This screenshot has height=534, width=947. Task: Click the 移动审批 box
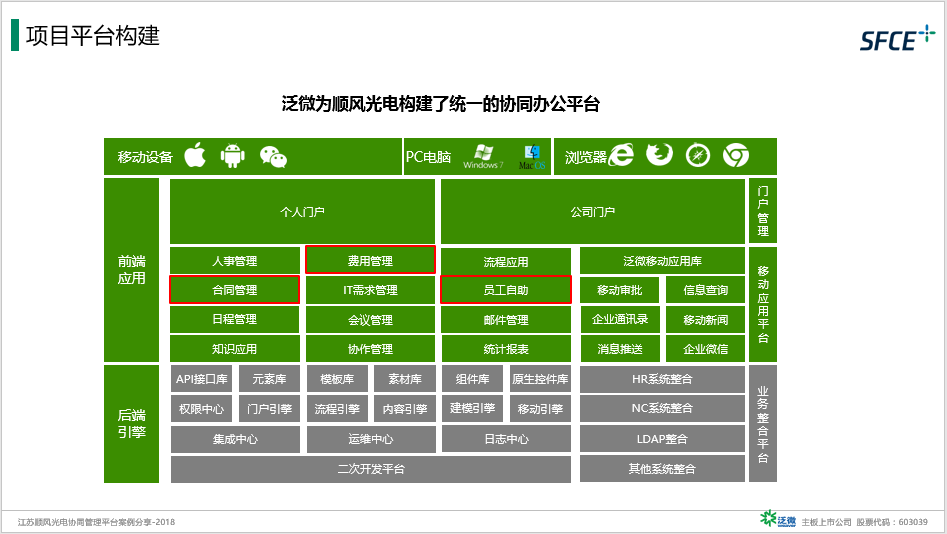coord(620,290)
